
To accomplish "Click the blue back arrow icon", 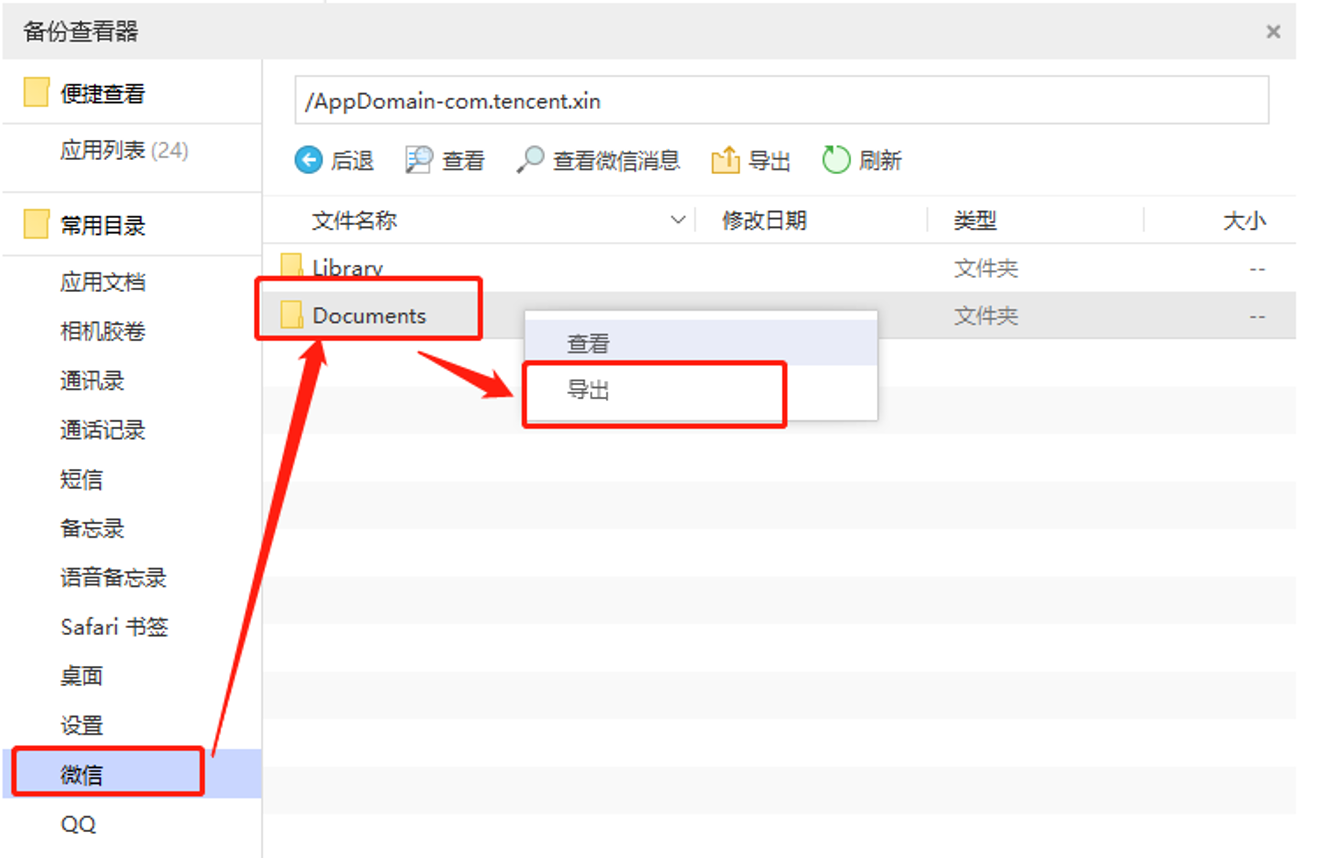I will coord(309,160).
